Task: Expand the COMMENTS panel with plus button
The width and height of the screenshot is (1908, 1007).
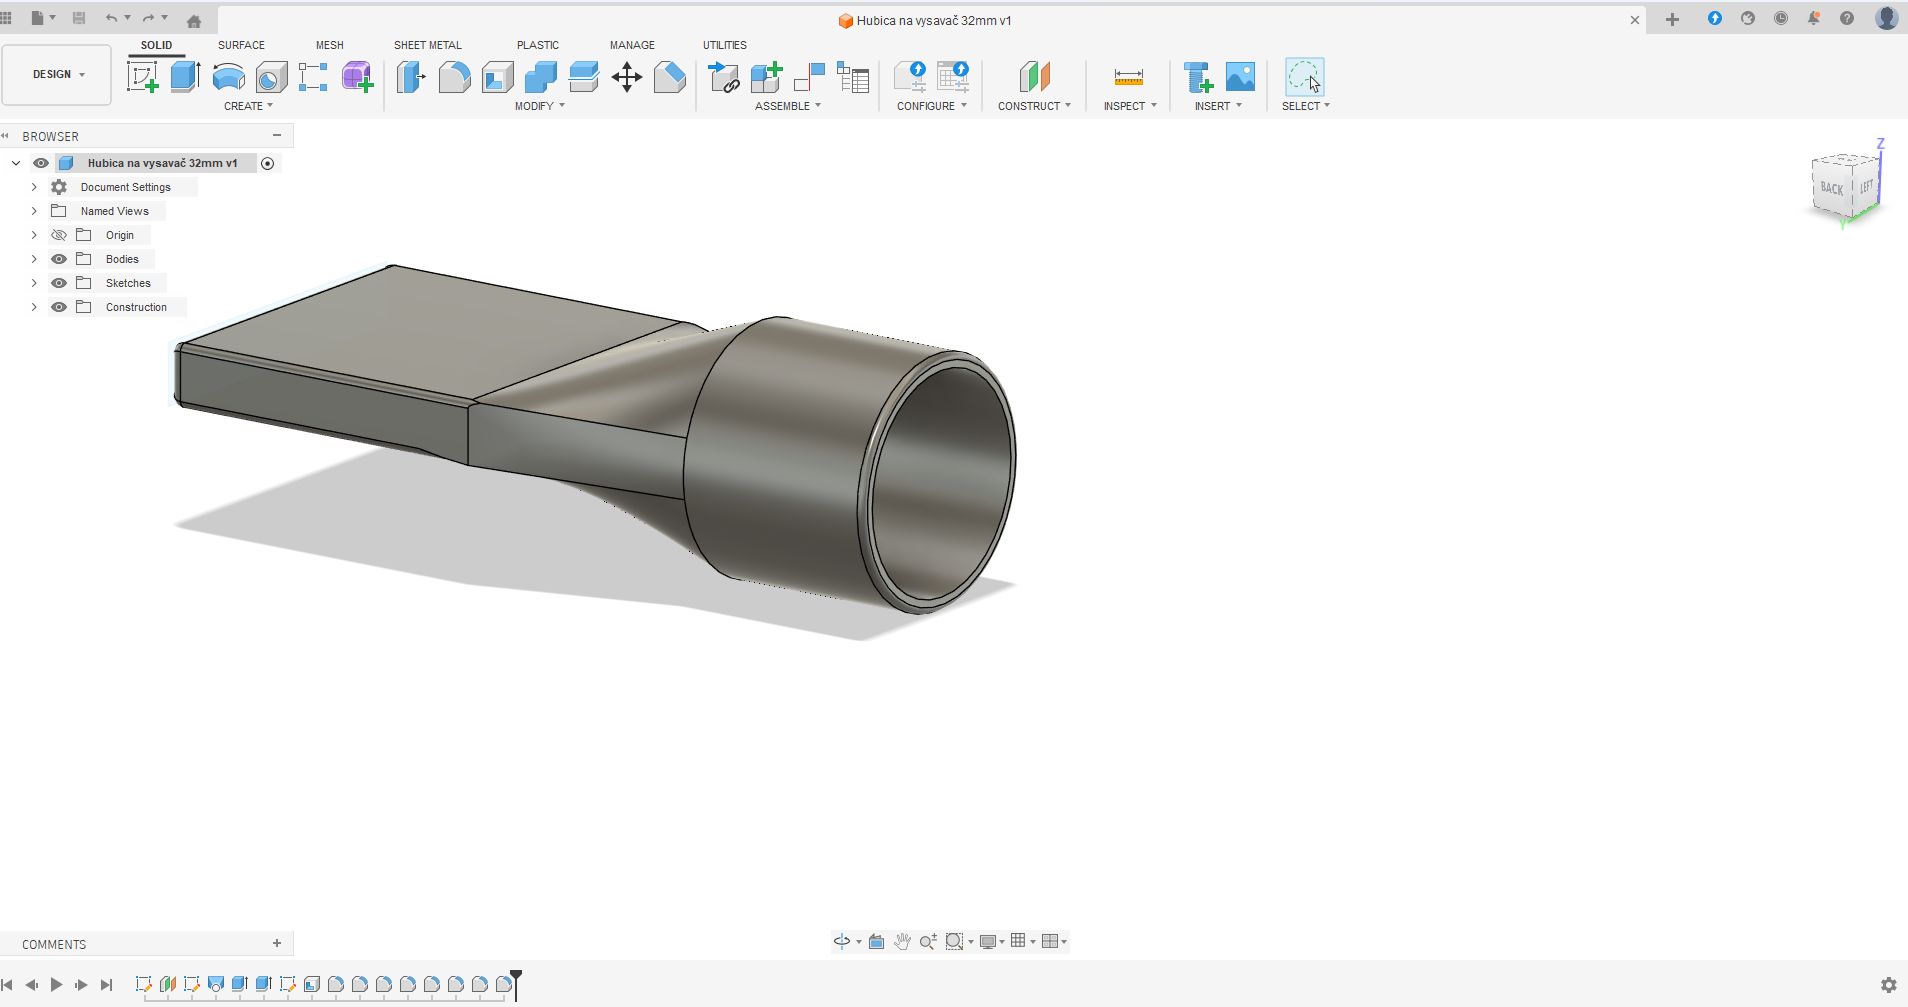Action: [277, 943]
